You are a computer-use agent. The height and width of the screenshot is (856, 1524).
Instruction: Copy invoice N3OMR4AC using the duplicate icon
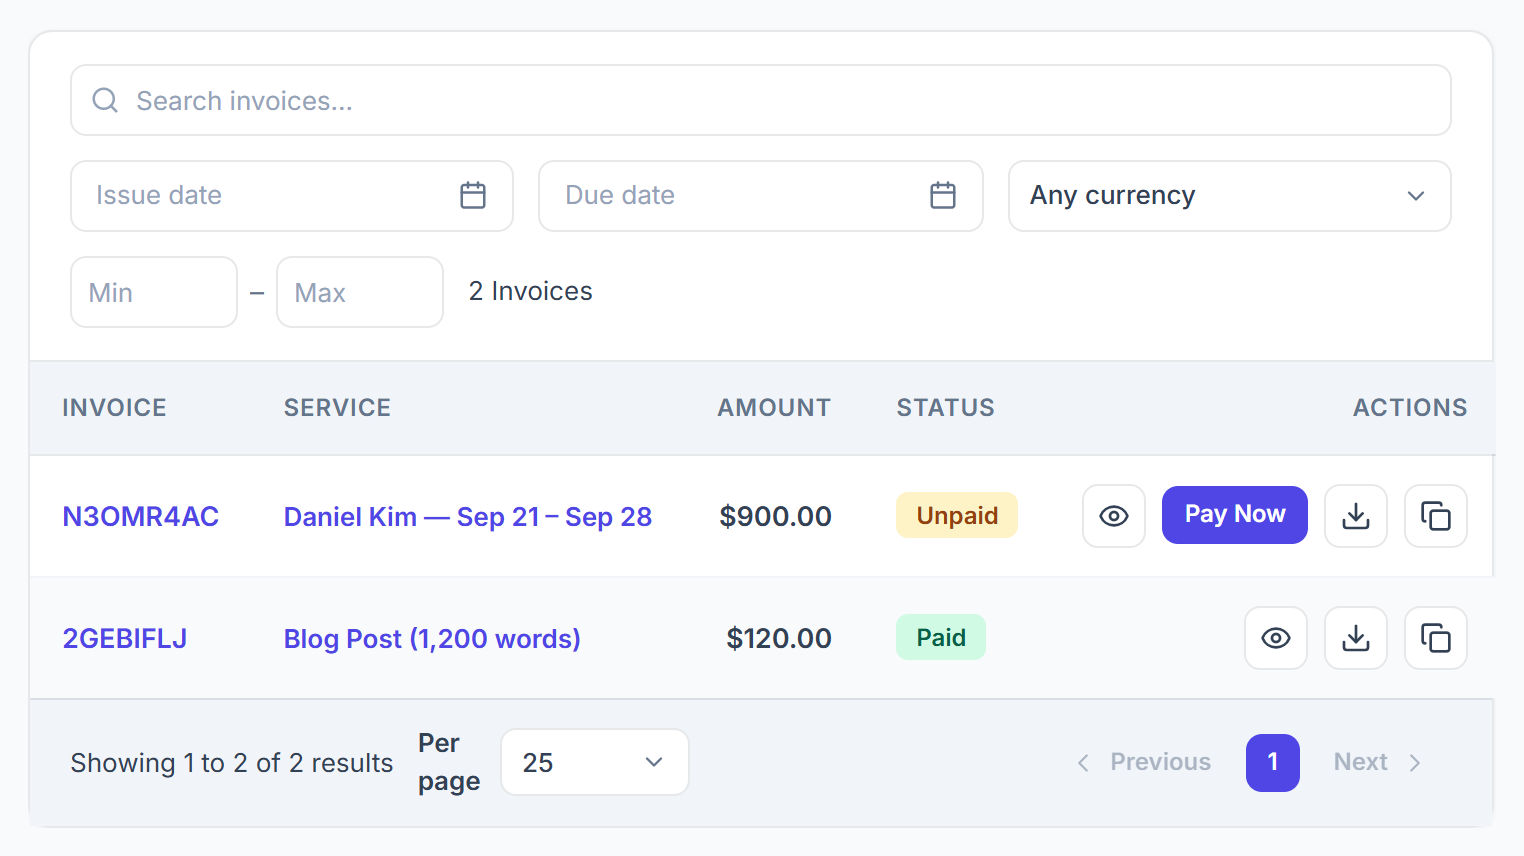(x=1436, y=516)
